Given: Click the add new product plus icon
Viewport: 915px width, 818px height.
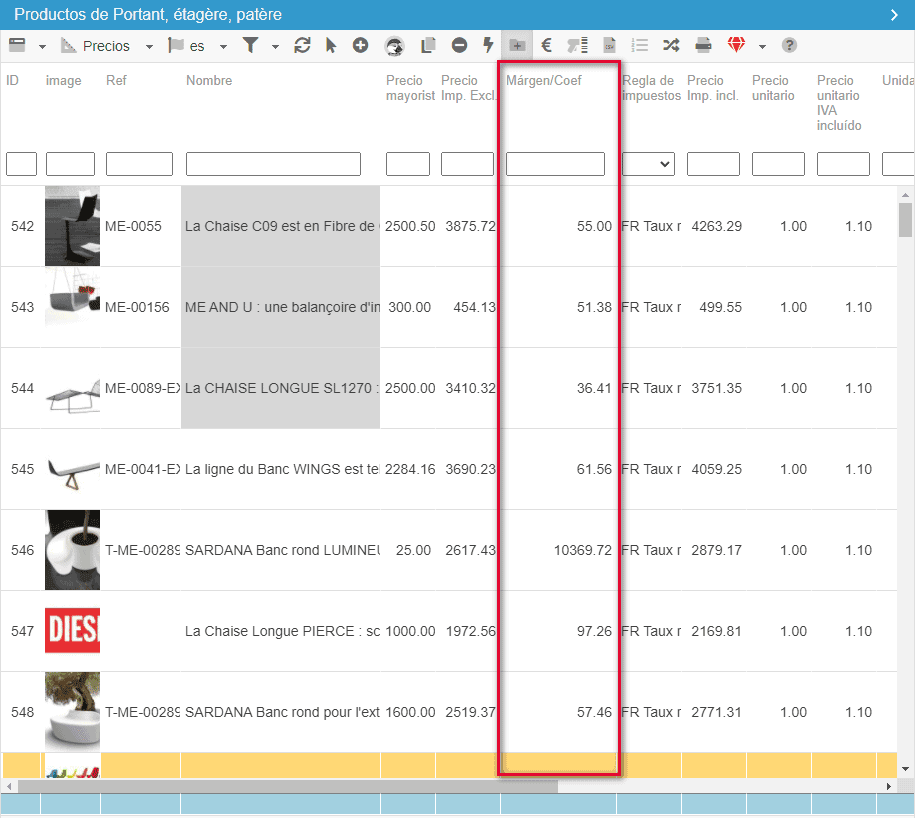Looking at the screenshot, I should pos(360,45).
